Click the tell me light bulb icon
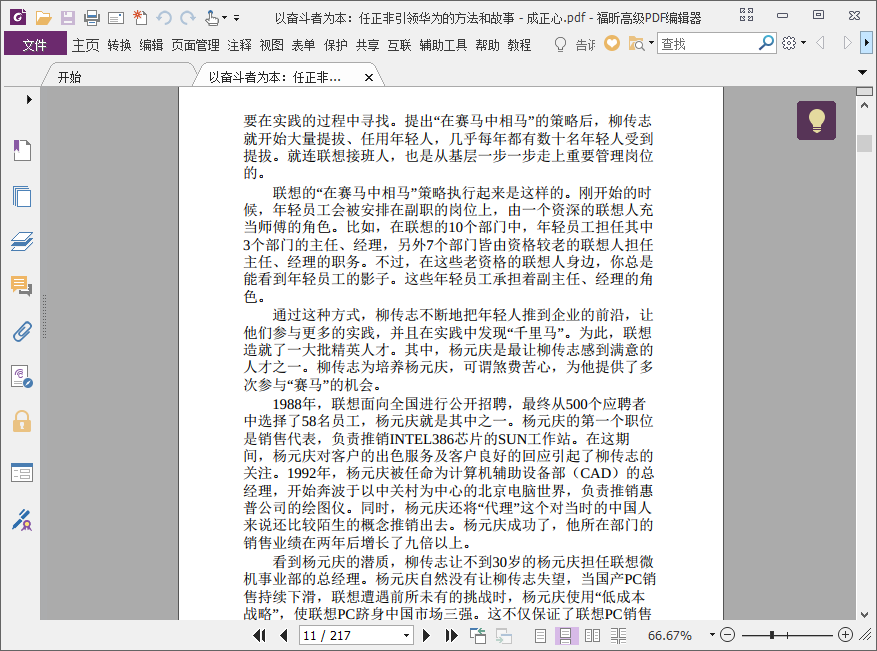Viewport: 877px width, 651px height. (x=560, y=44)
